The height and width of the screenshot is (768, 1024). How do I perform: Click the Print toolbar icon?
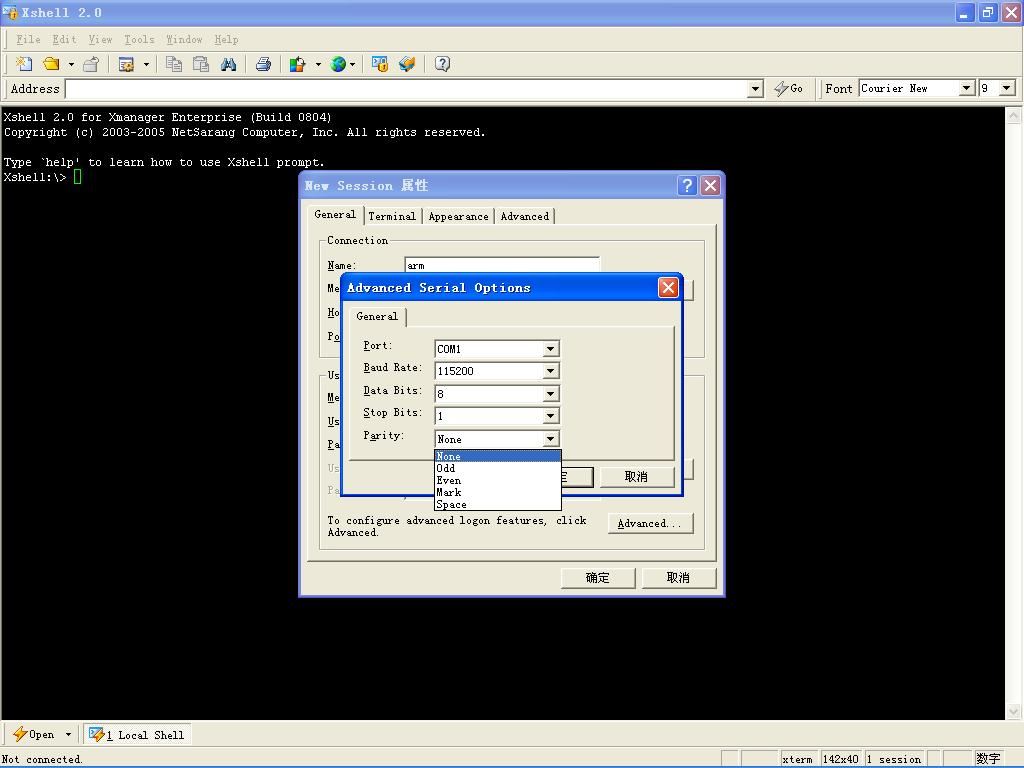coord(263,64)
